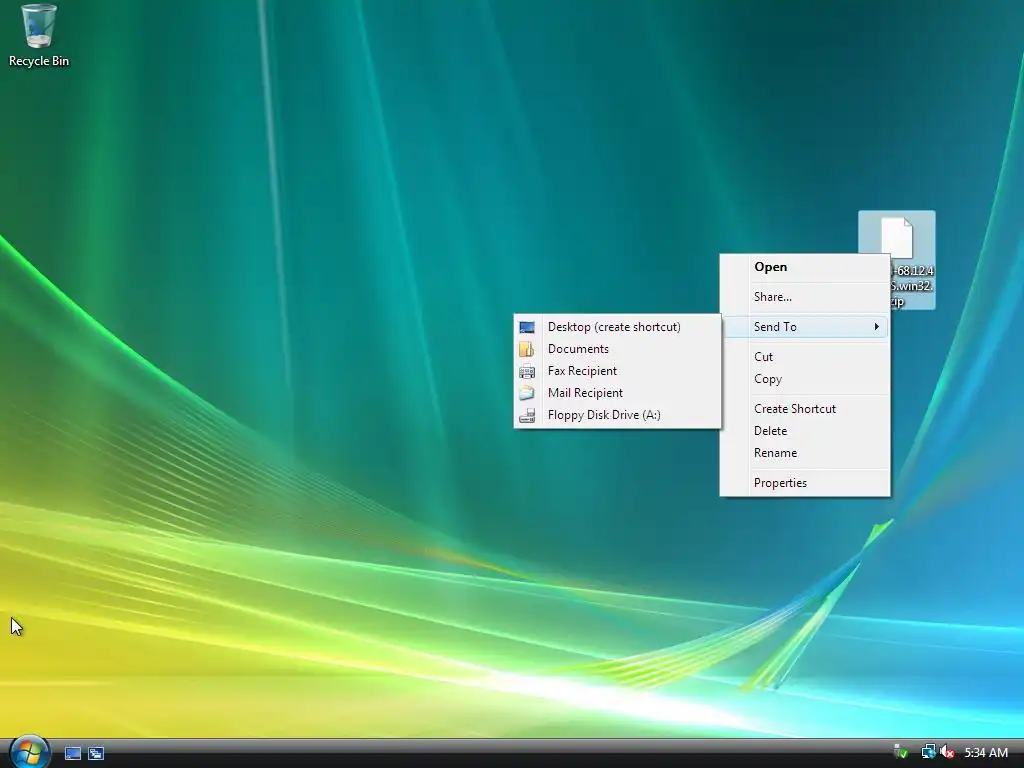Send the file to Documents
The height and width of the screenshot is (768, 1024).
(x=618, y=349)
